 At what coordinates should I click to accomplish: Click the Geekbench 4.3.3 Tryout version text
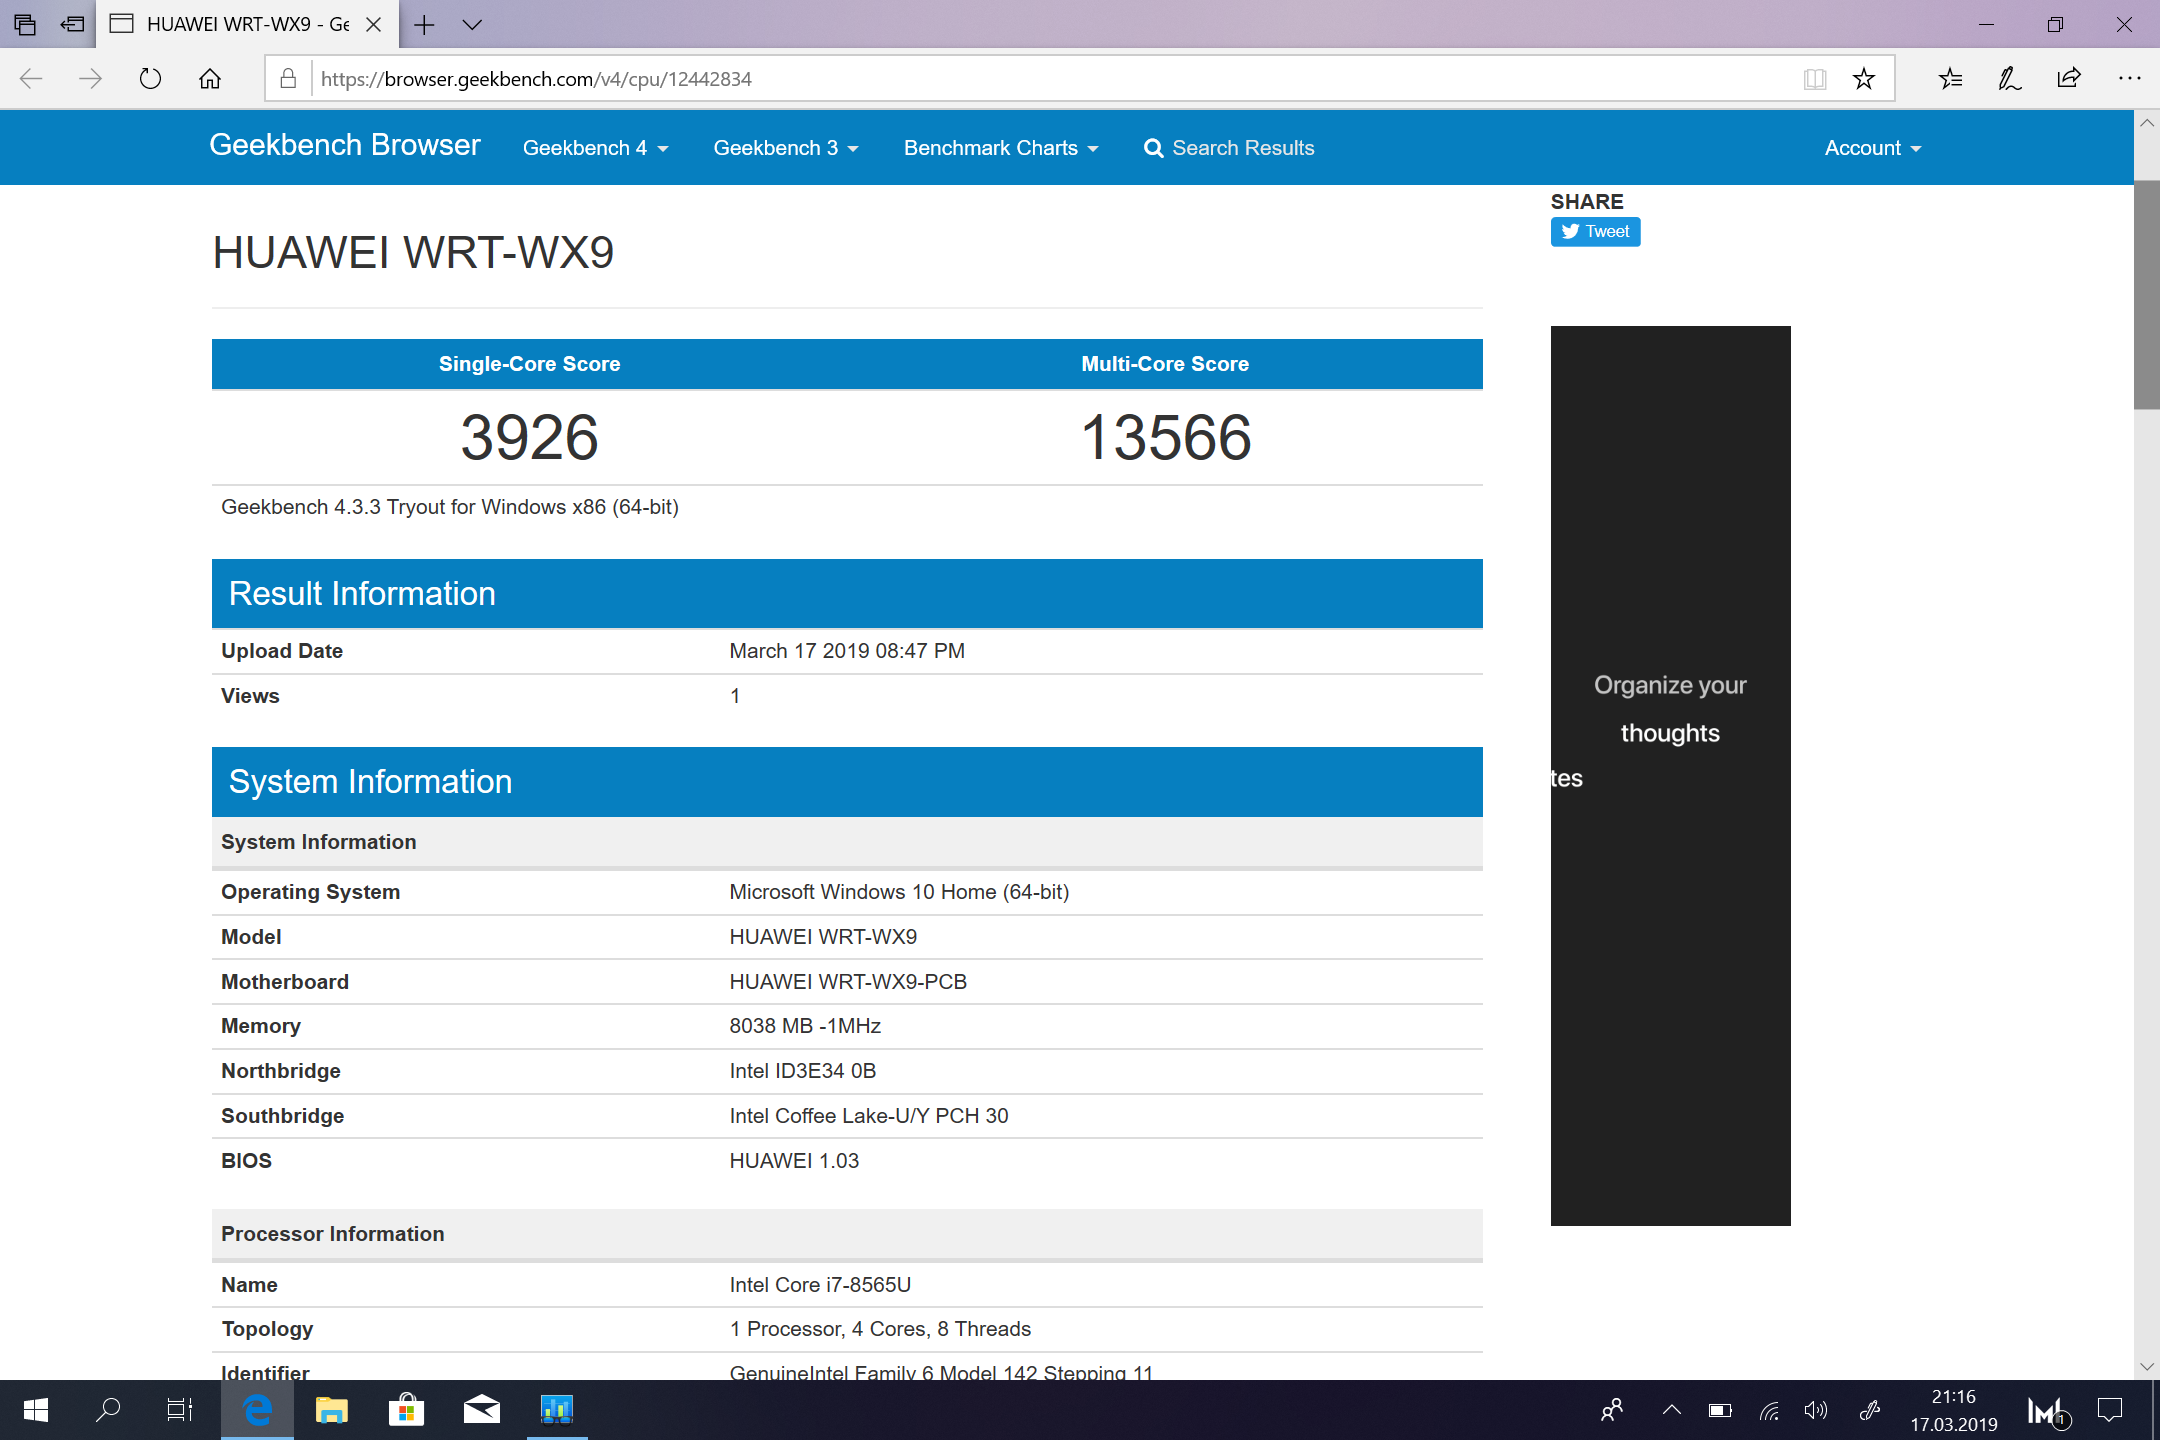(450, 507)
